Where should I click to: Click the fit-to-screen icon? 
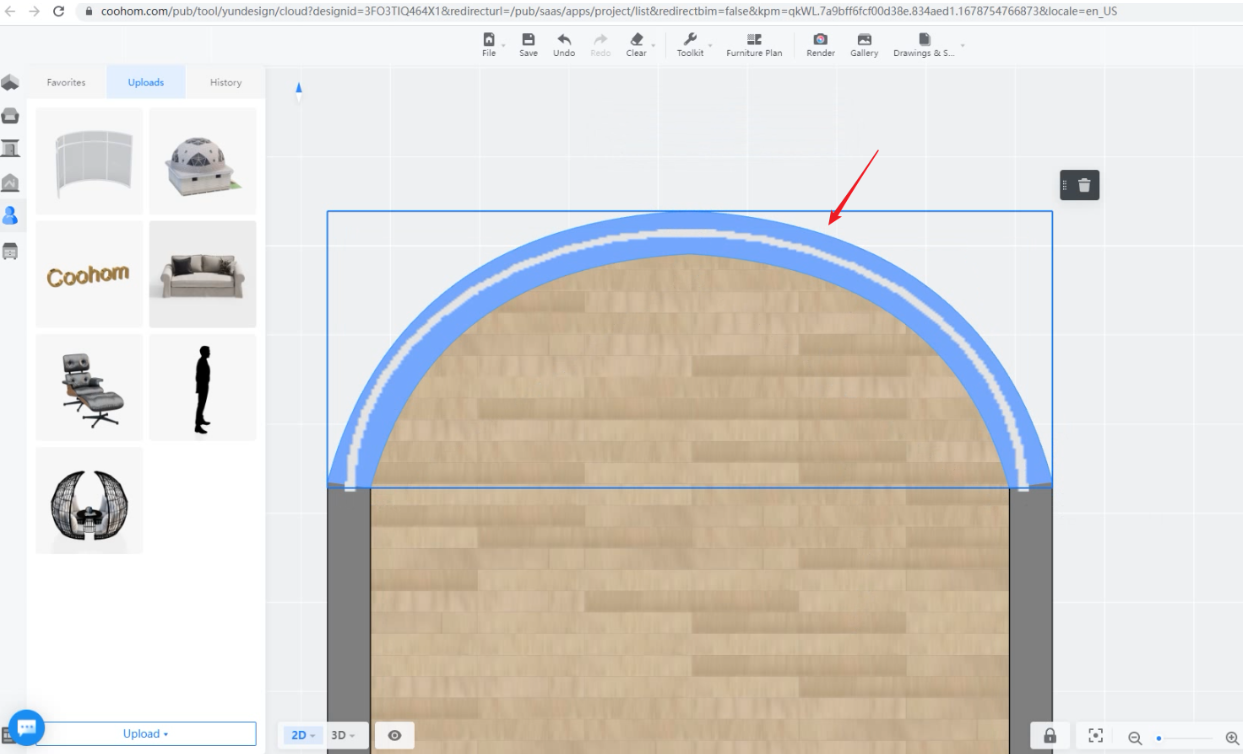[1096, 736]
